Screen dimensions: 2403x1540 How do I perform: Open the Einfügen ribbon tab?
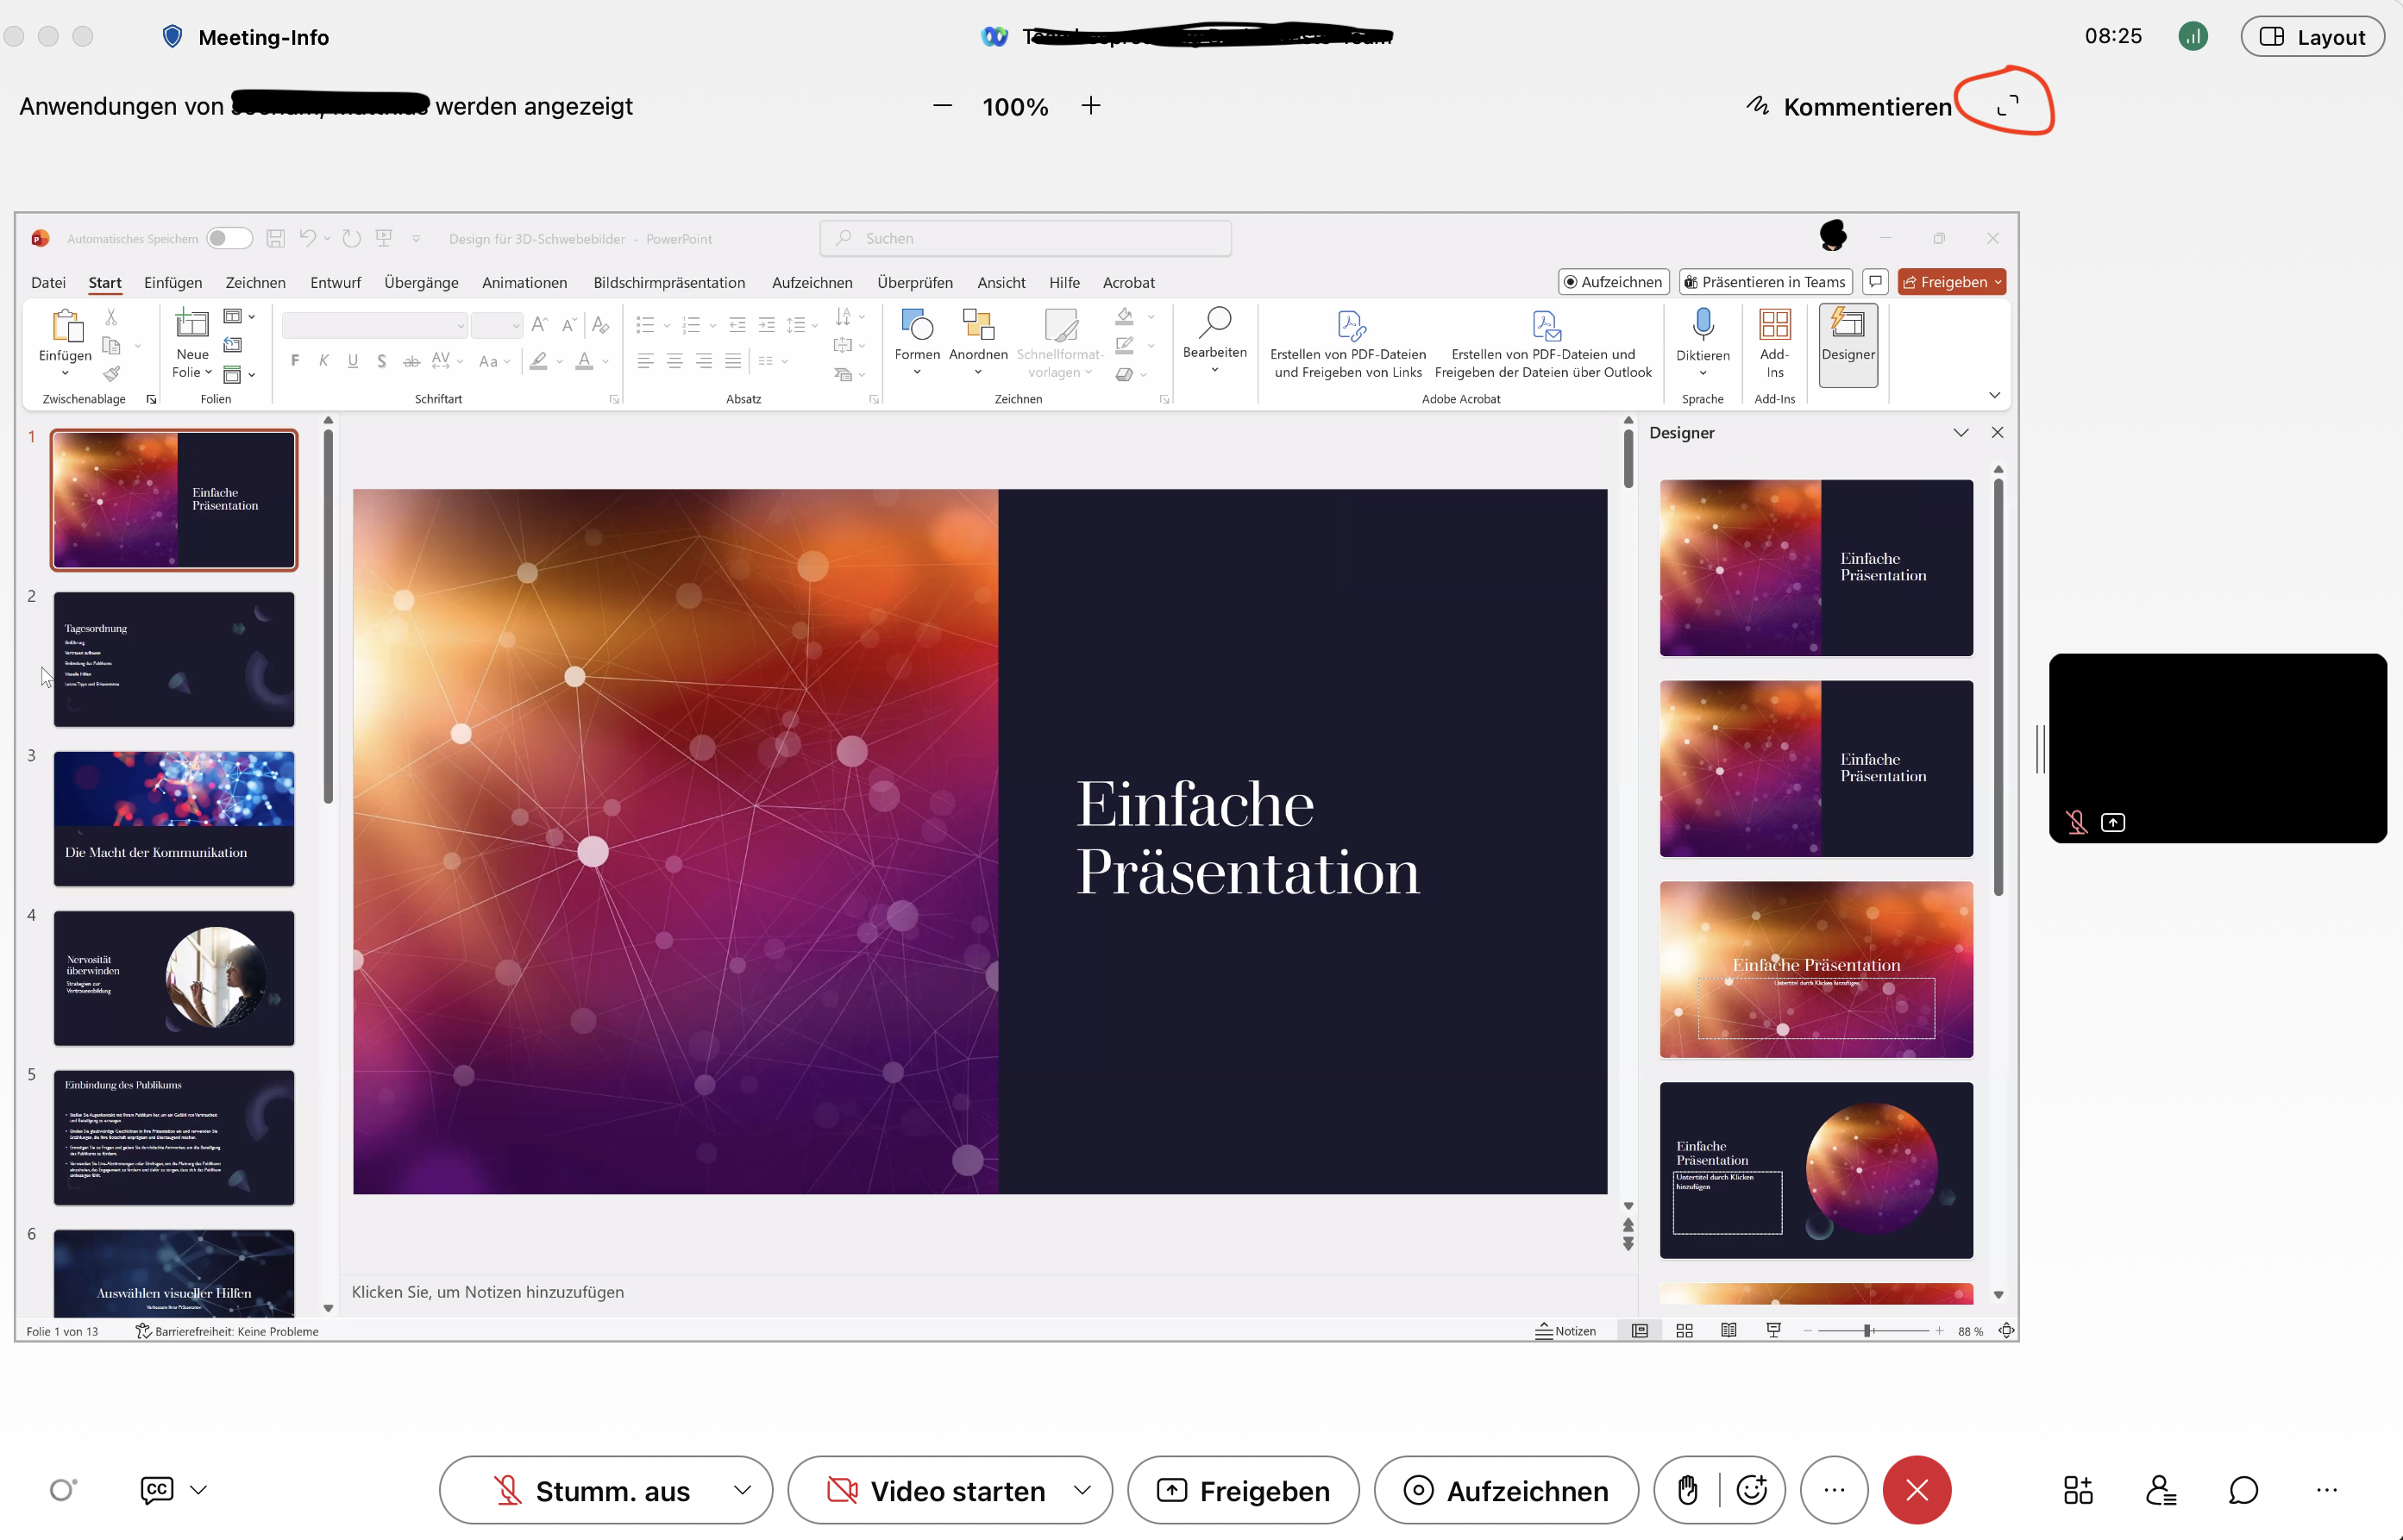172,283
